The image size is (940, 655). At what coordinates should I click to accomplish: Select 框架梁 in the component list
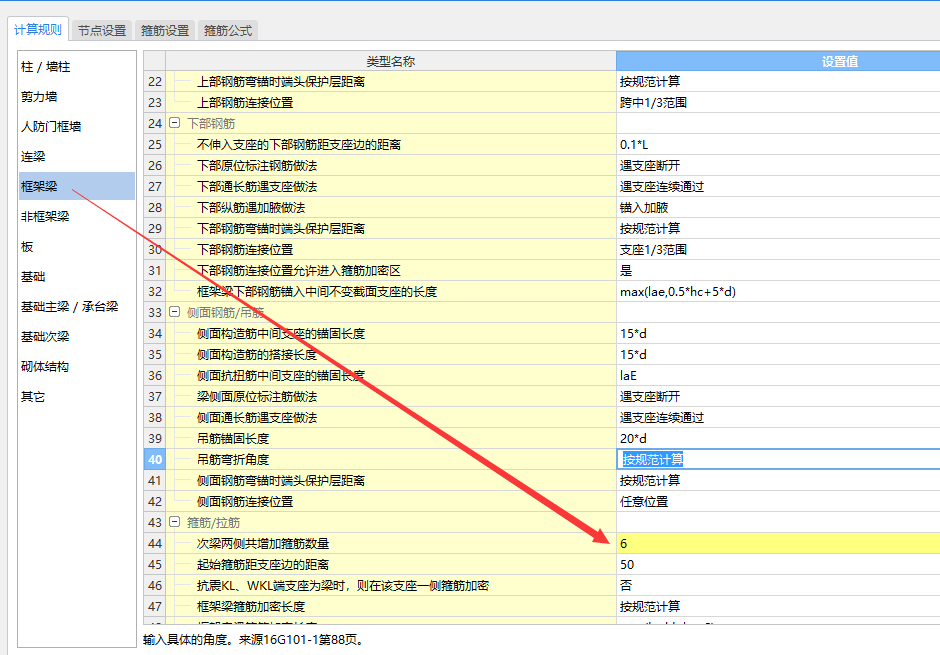pyautogui.click(x=77, y=186)
